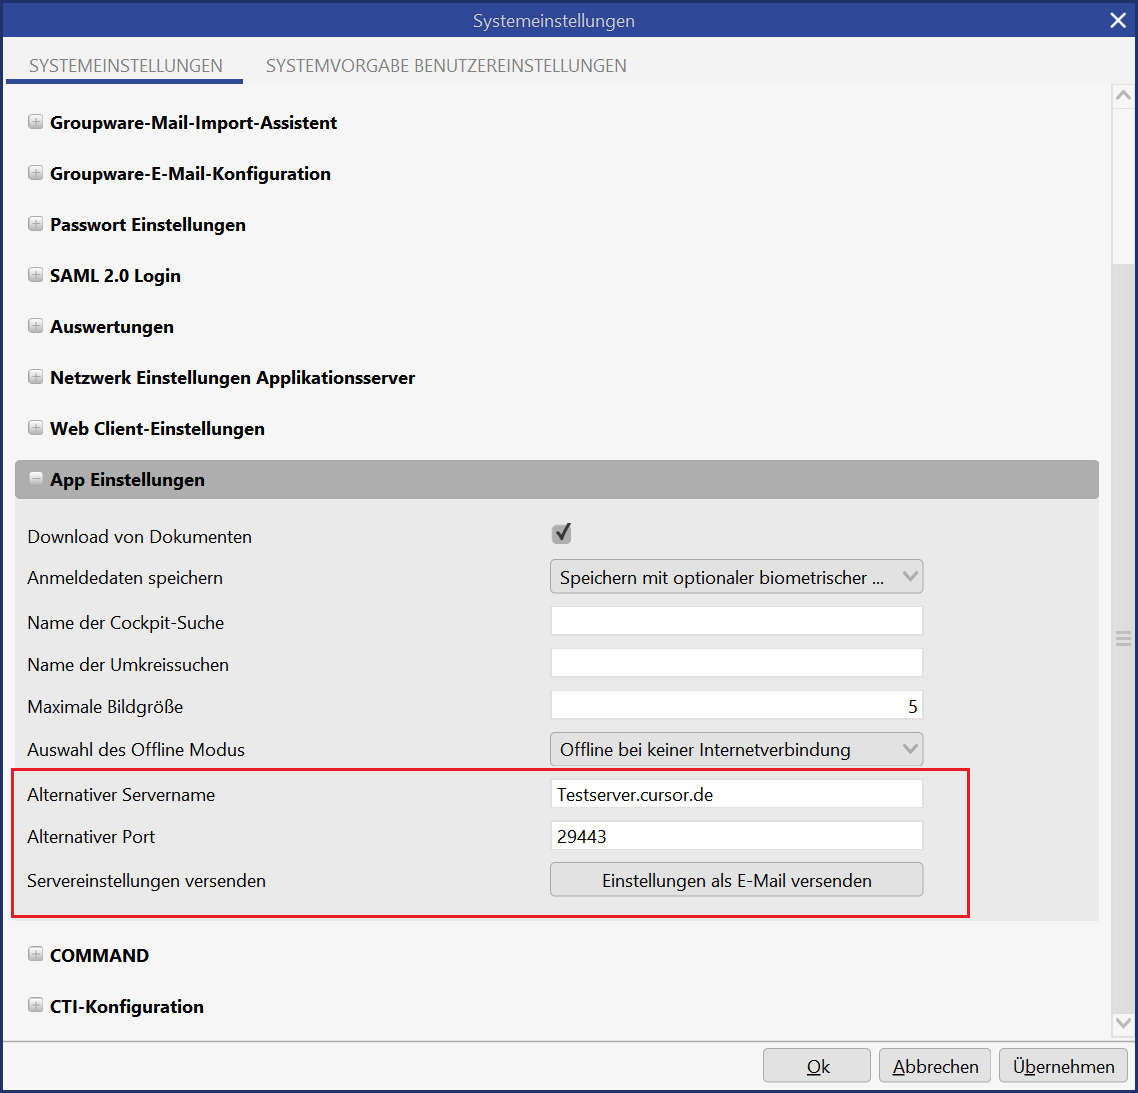1138x1093 pixels.
Task: Open the Anmeldedaten speichern dropdown
Action: (x=736, y=577)
